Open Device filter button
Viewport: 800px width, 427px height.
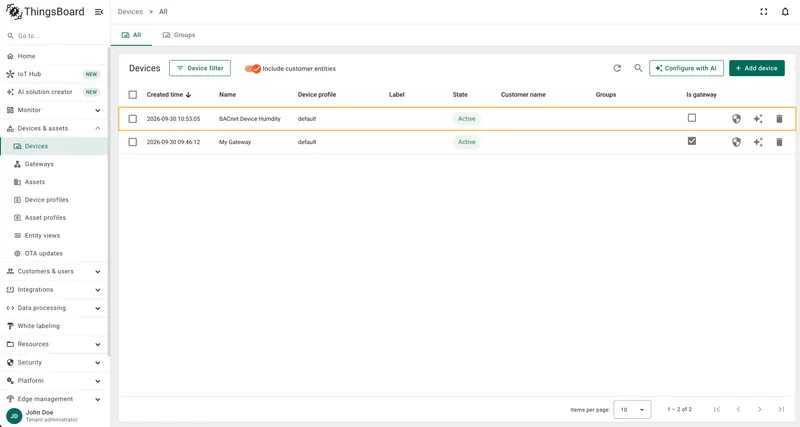coord(200,68)
